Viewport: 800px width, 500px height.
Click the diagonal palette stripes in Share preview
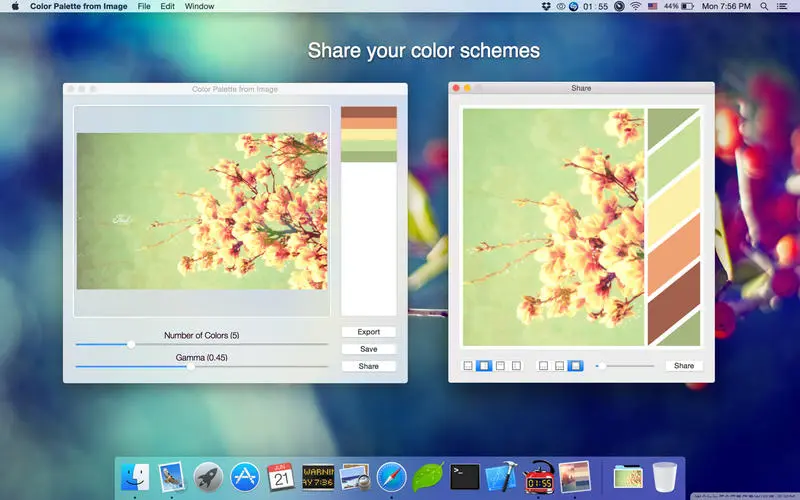coord(673,227)
